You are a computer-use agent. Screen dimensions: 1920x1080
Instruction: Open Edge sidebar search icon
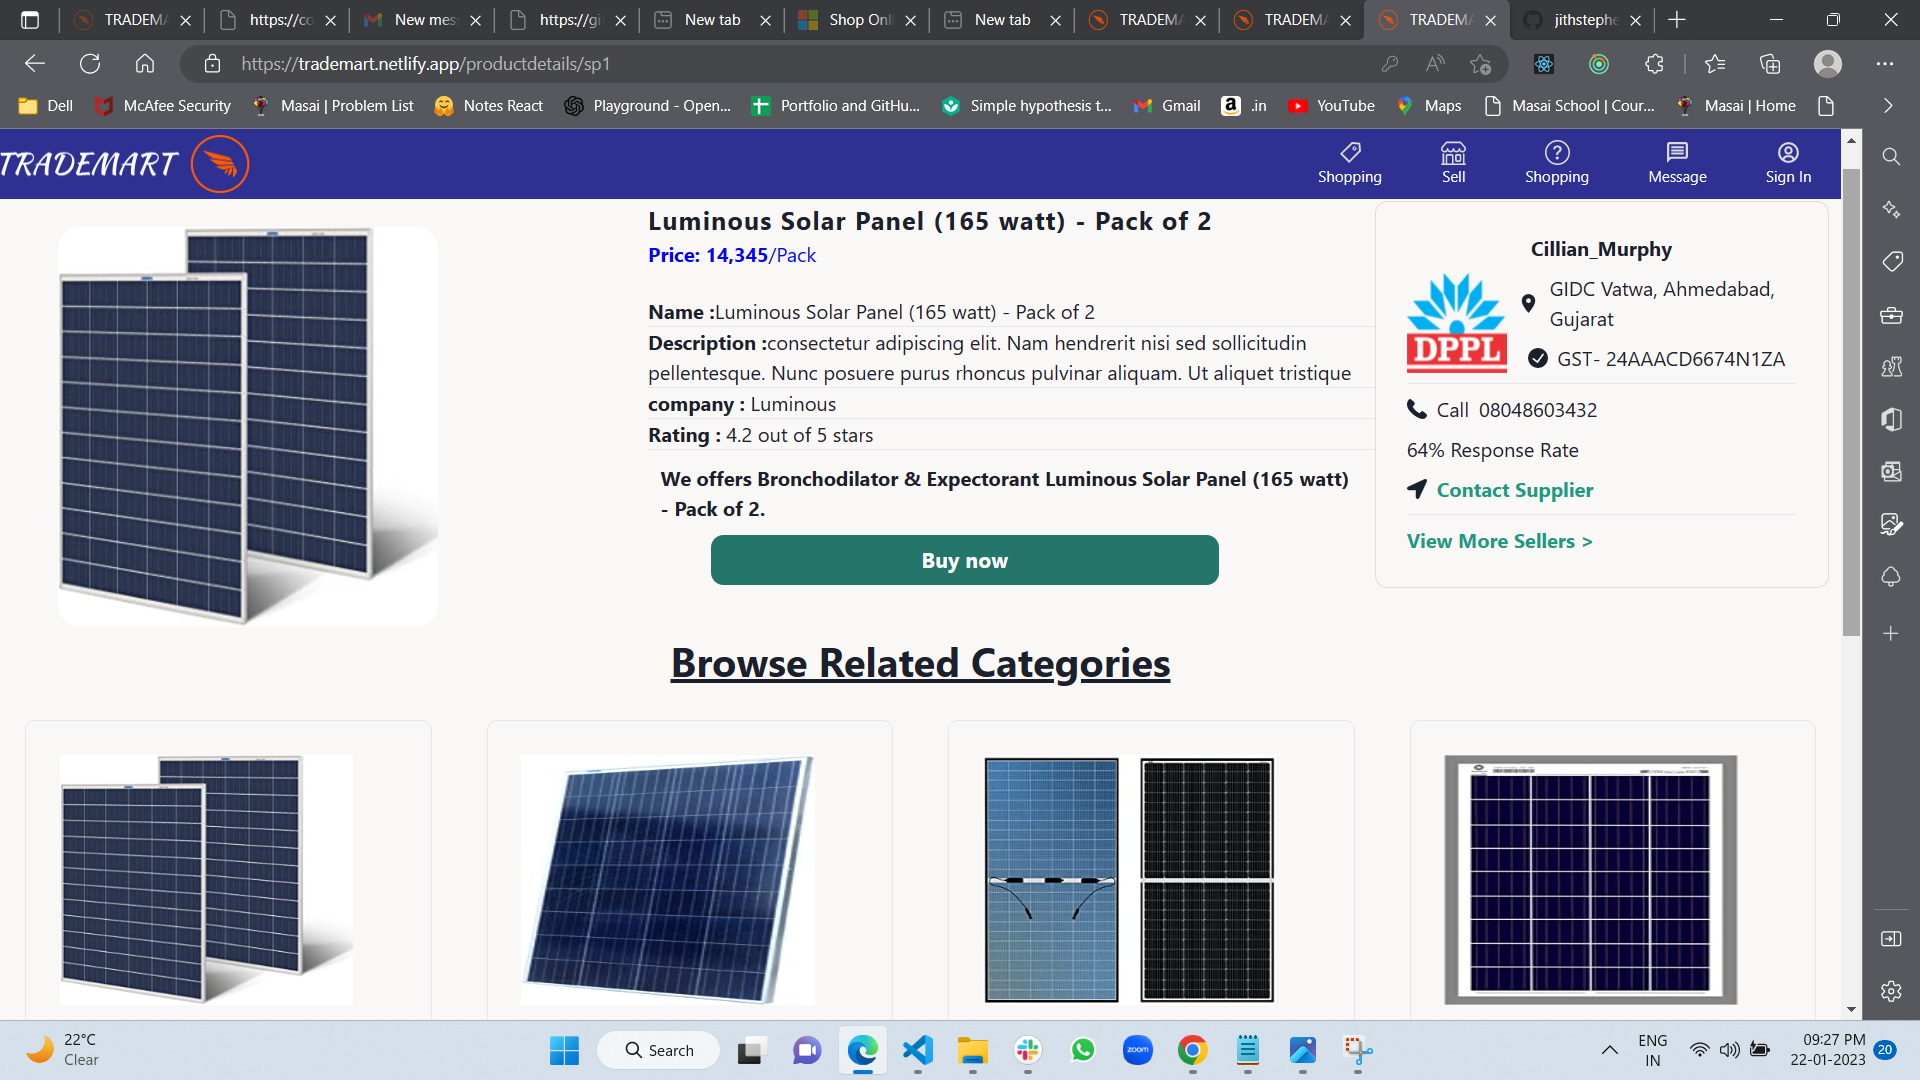[x=1890, y=157]
